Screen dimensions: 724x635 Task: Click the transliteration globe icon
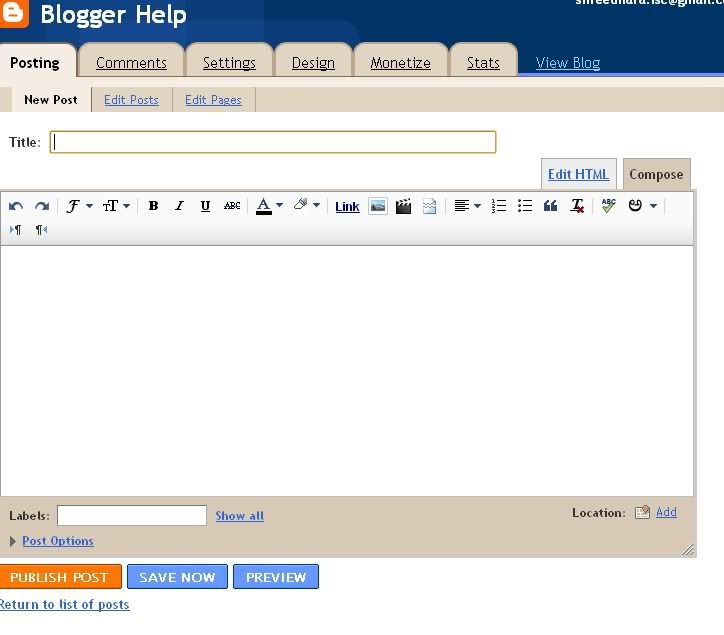point(635,206)
